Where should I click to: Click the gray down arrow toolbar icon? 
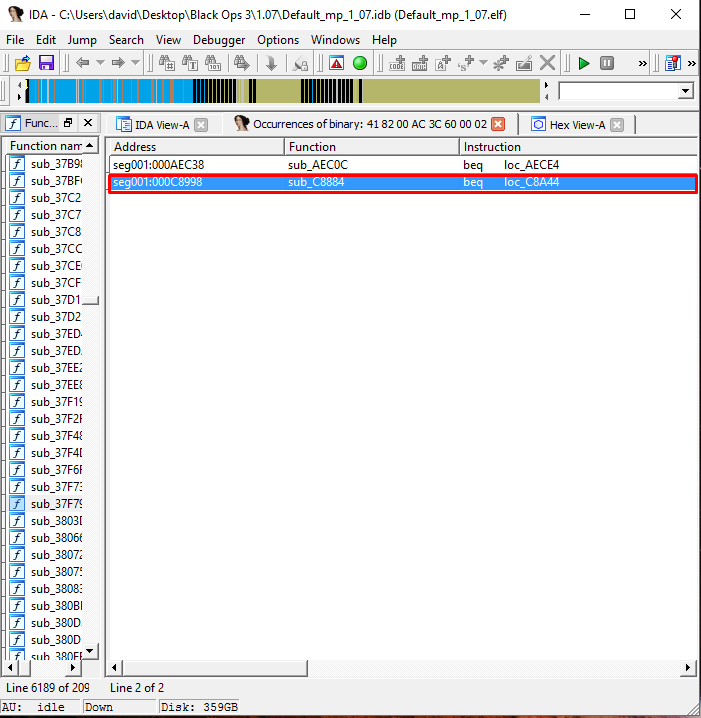tap(271, 63)
